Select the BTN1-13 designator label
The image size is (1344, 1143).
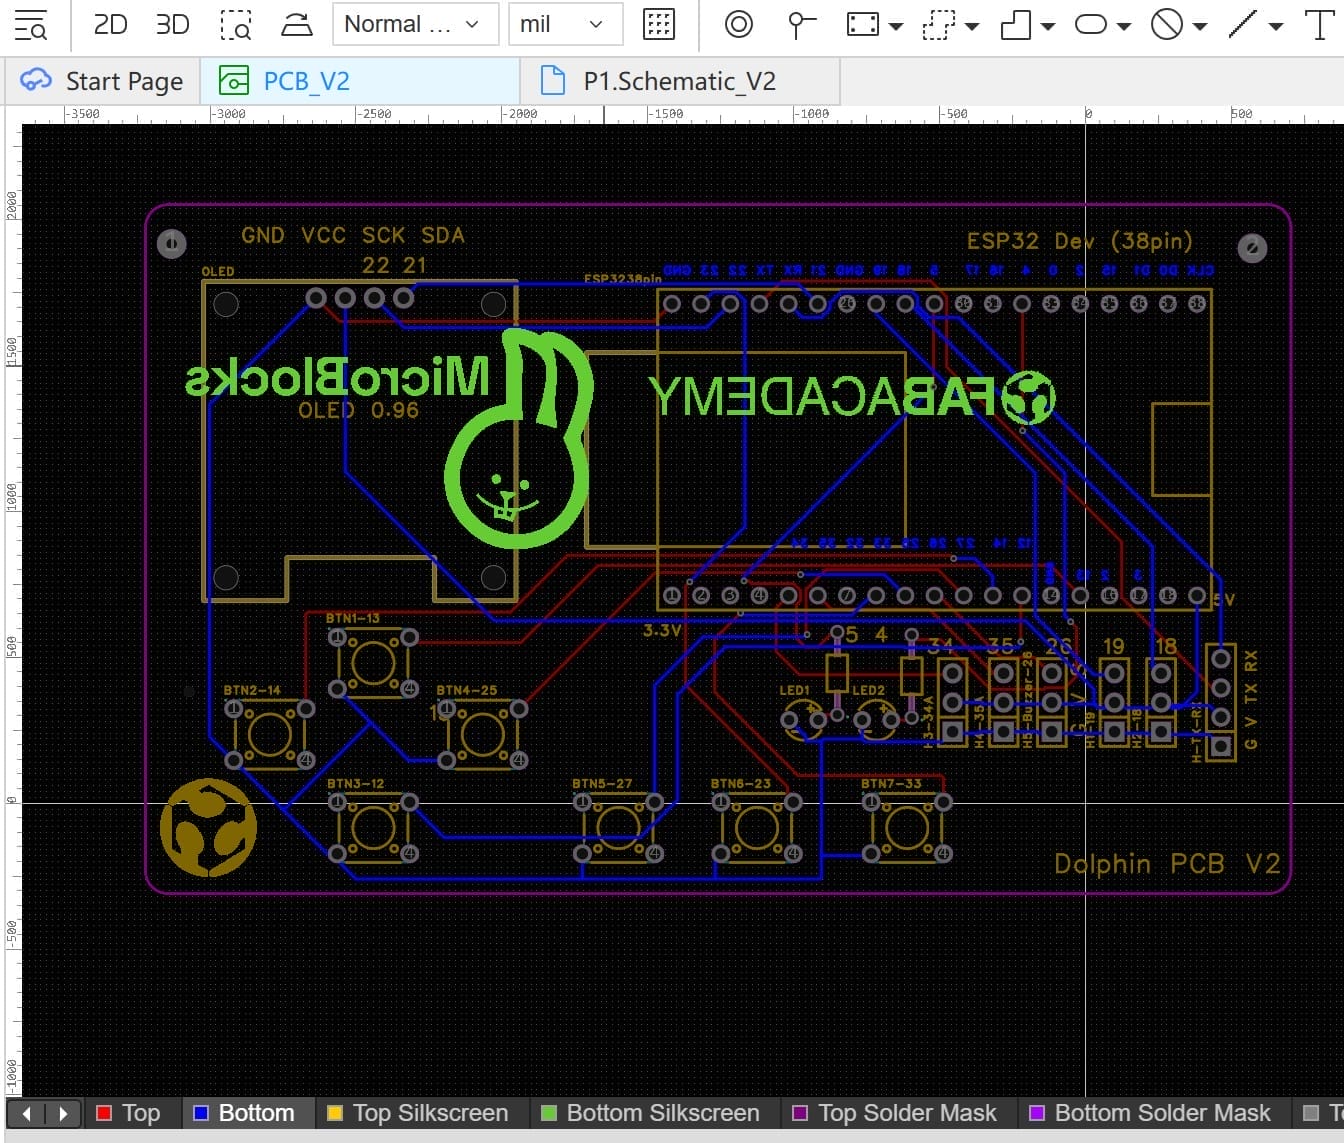pos(353,619)
